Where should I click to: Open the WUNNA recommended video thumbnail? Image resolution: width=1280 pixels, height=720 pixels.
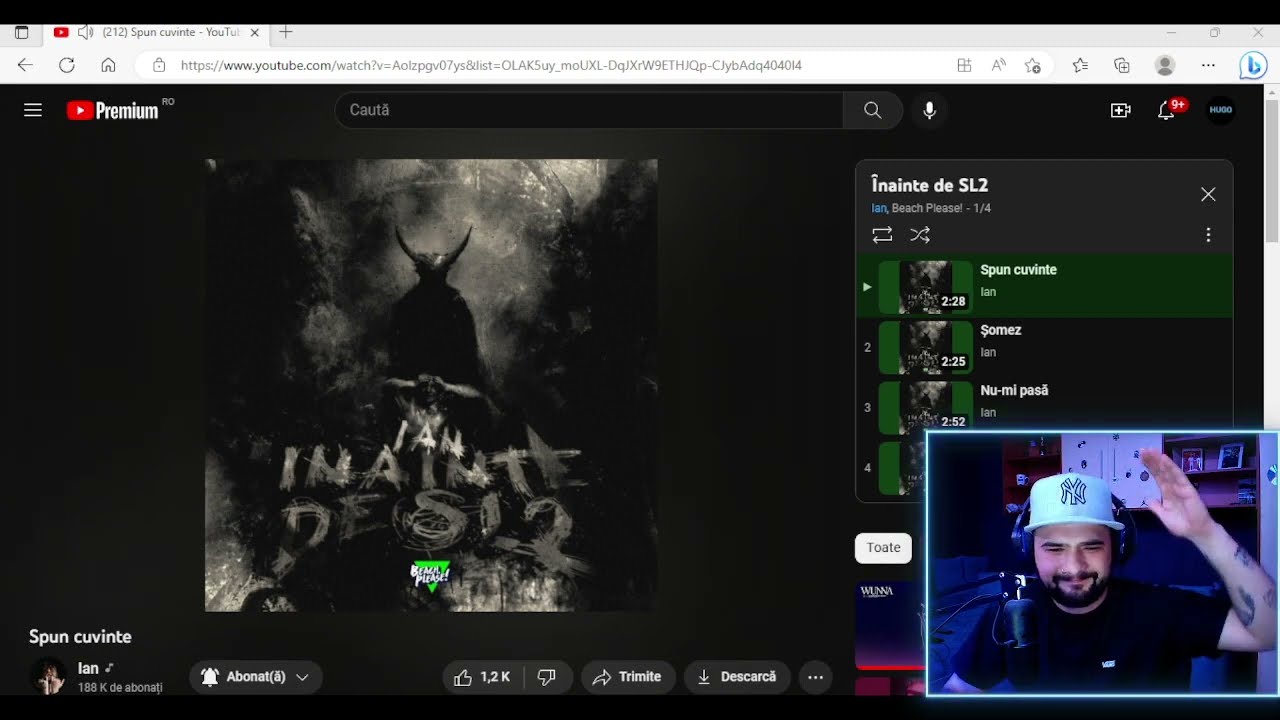pyautogui.click(x=890, y=625)
